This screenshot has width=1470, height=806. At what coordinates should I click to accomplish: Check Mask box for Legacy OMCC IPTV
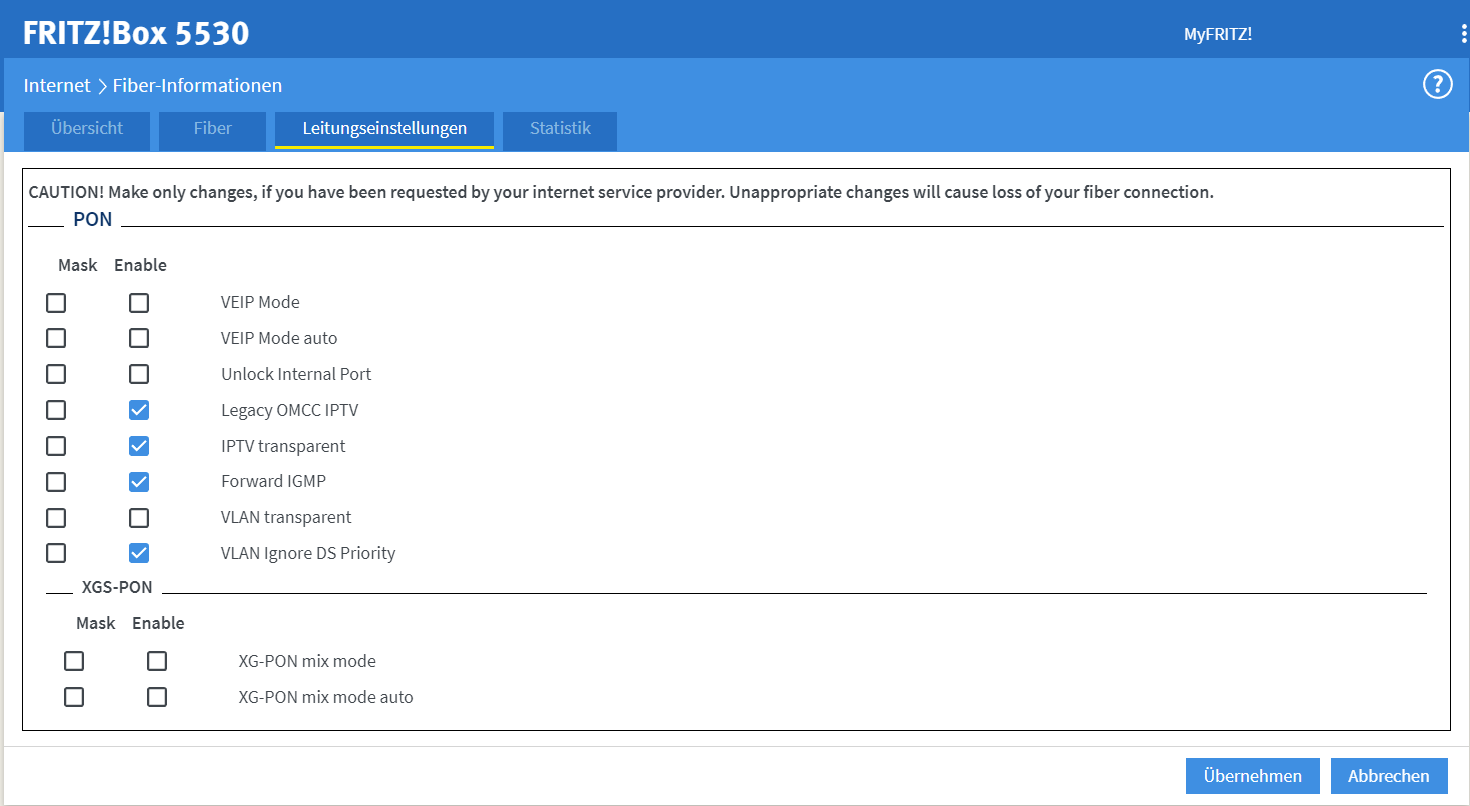[x=56, y=410]
